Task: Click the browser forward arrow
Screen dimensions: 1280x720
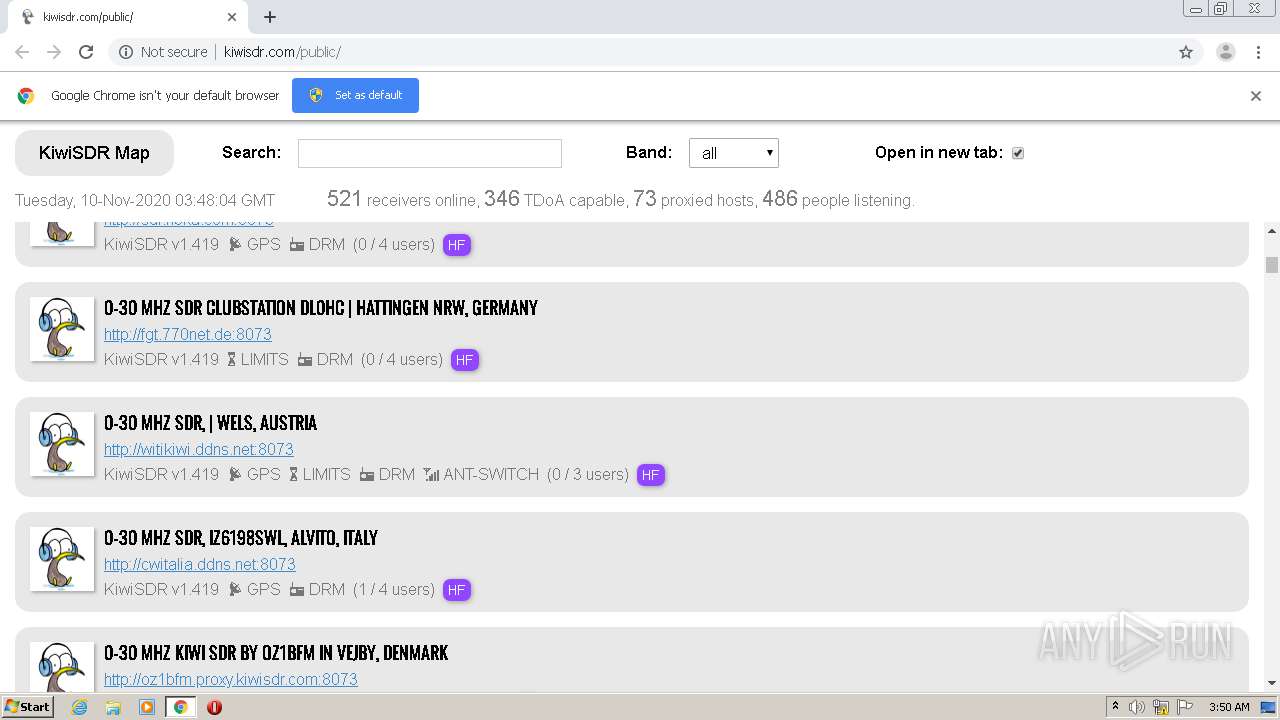Action: [54, 52]
